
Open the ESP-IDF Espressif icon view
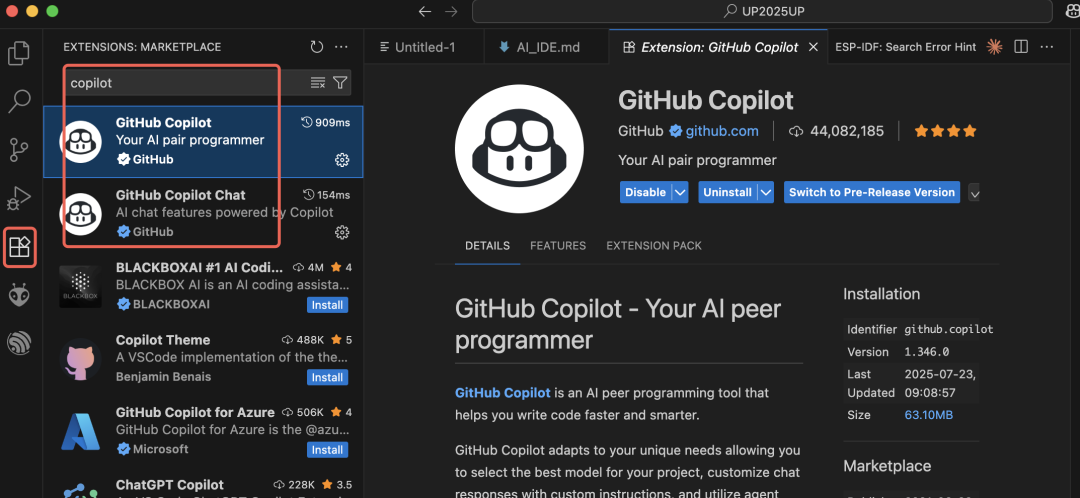pos(19,342)
